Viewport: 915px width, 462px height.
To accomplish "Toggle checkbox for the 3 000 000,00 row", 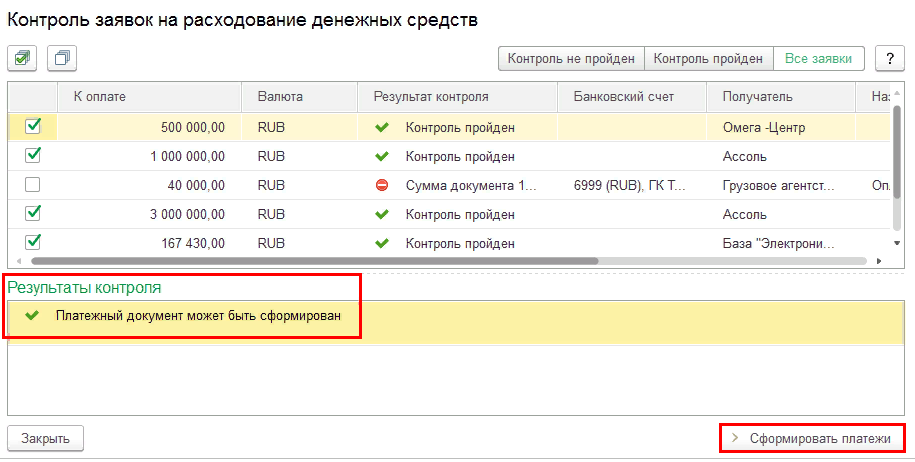I will point(33,214).
